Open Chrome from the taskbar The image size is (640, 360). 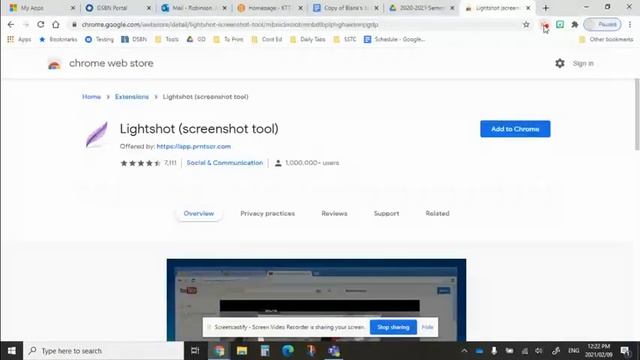[x=219, y=351]
